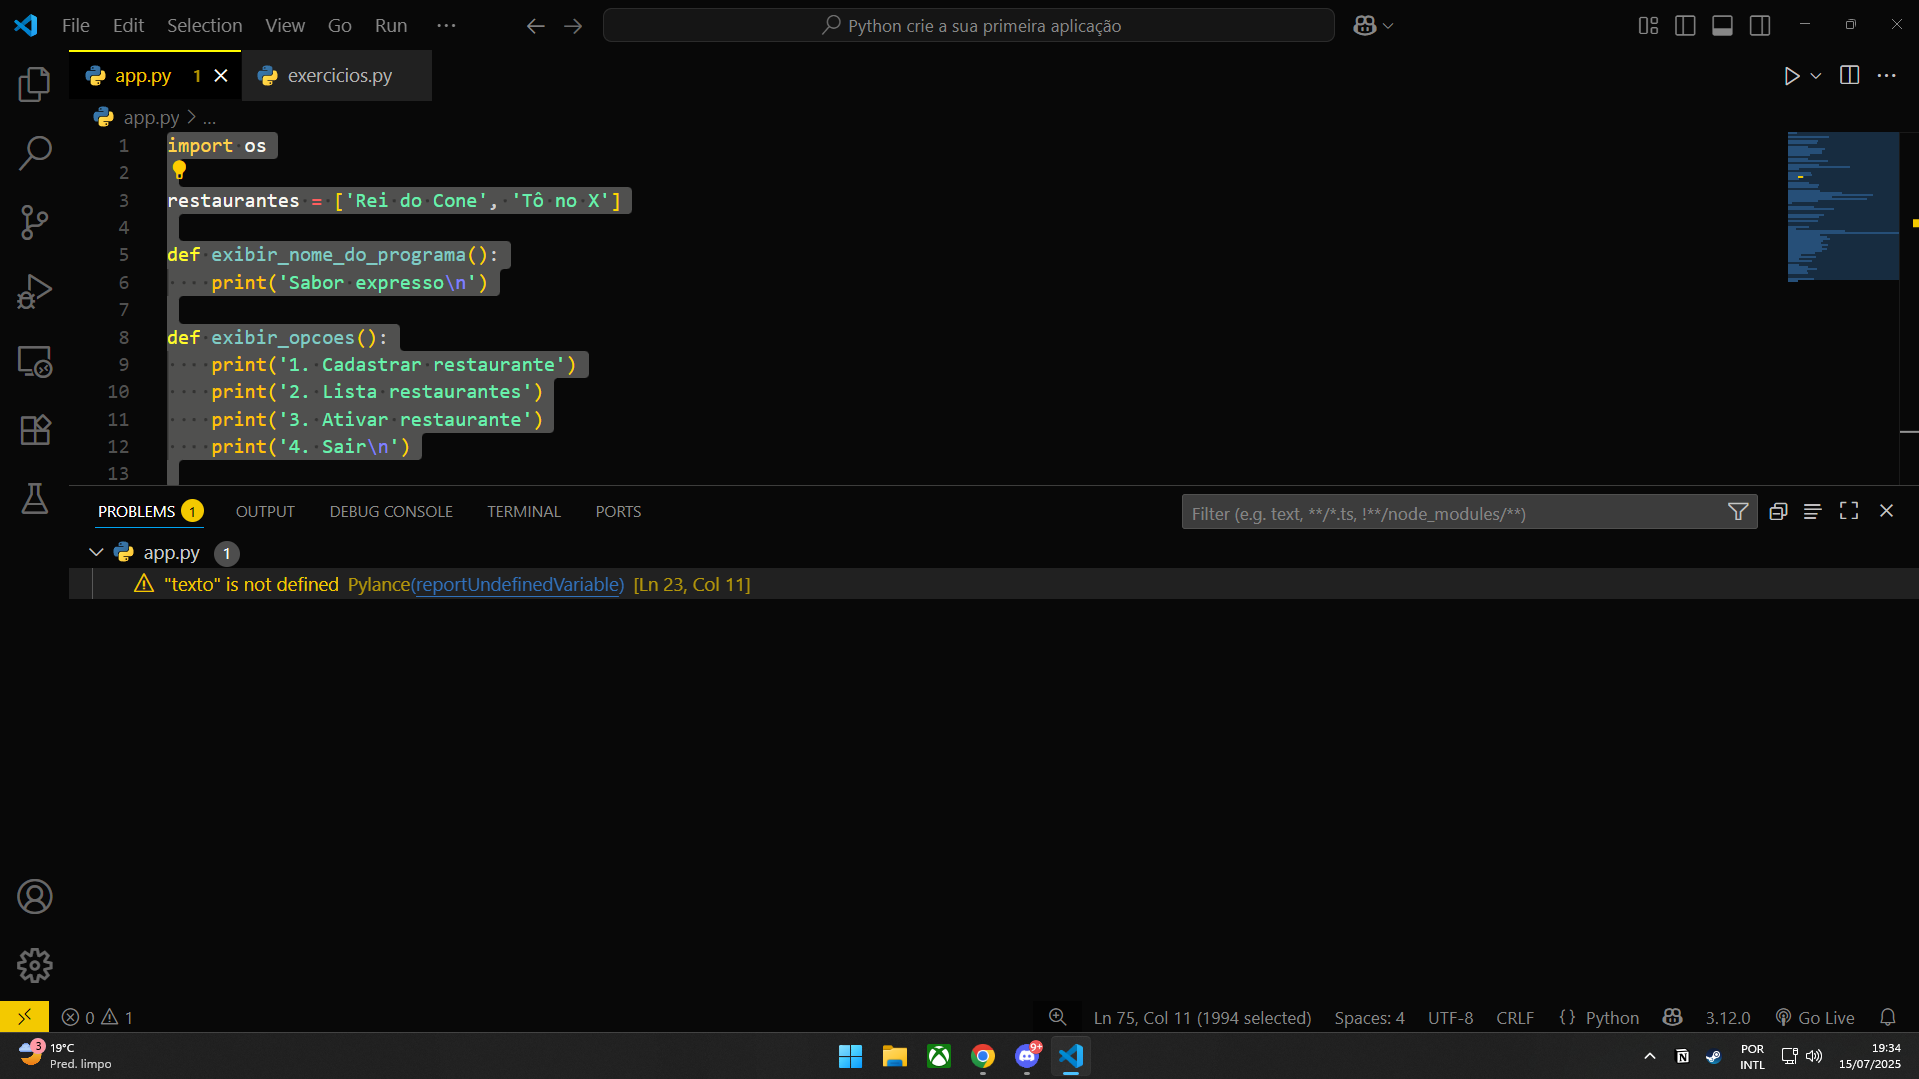Open the File menu
This screenshot has width=1919, height=1079.
(x=76, y=25)
